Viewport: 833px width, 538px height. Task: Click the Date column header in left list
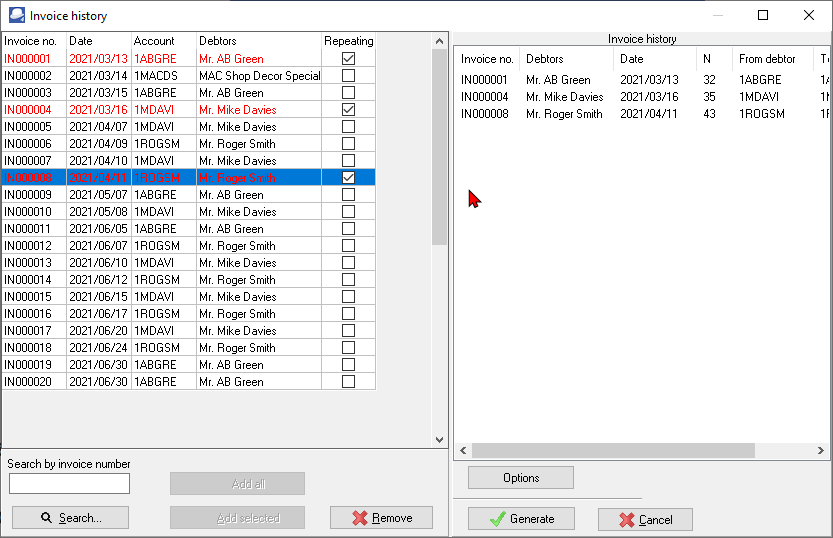pyautogui.click(x=99, y=41)
